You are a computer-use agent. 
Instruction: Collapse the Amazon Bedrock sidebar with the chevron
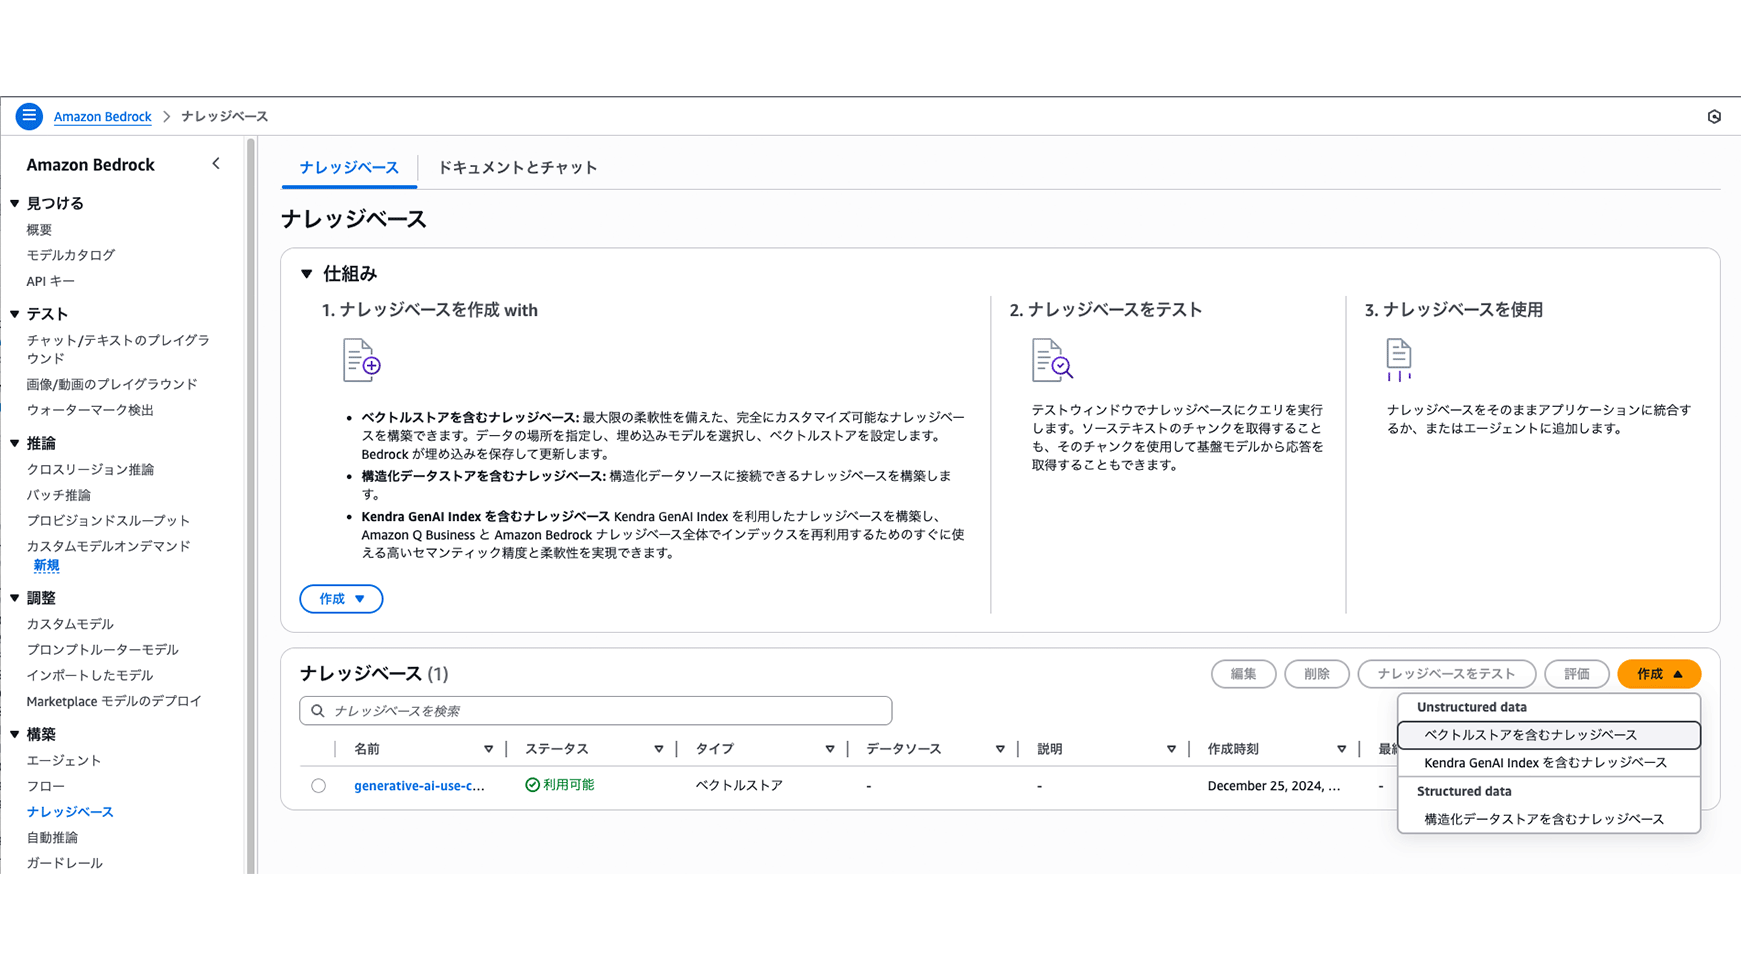216,163
